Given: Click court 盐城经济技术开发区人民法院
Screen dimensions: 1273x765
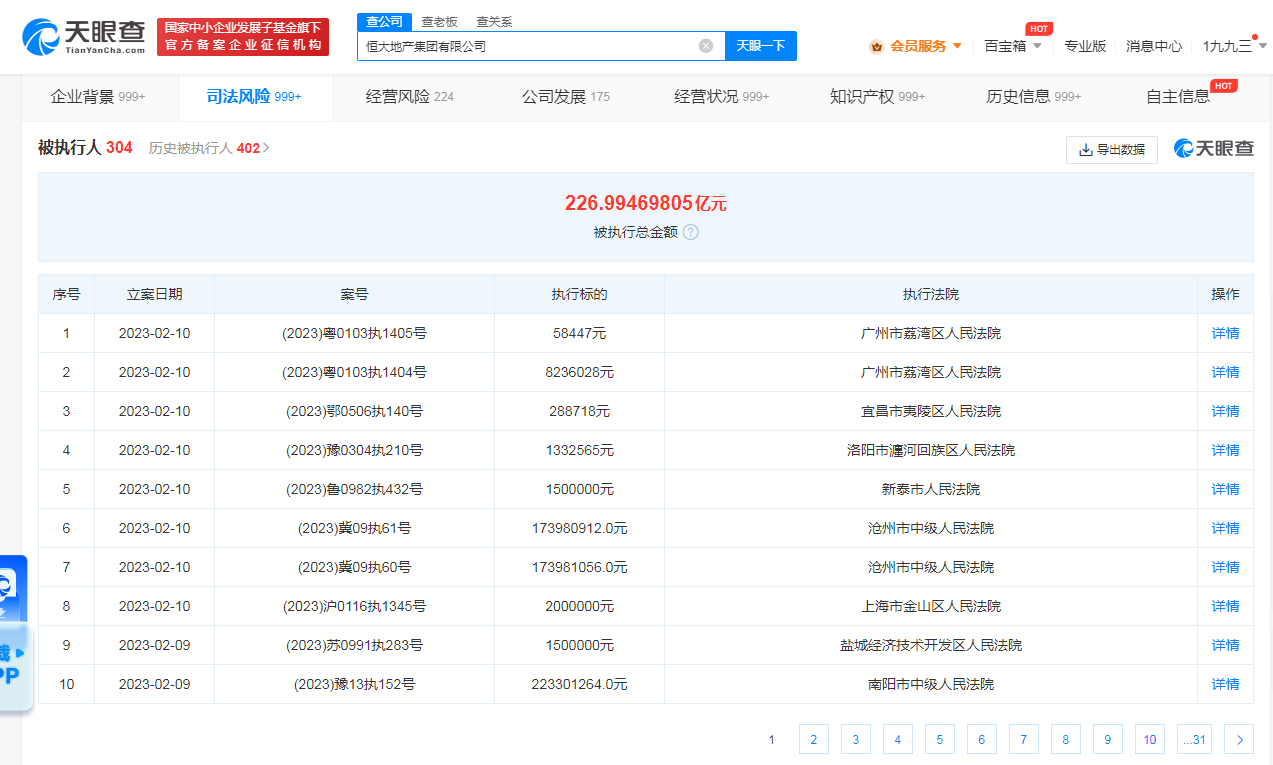Looking at the screenshot, I should (x=931, y=645).
